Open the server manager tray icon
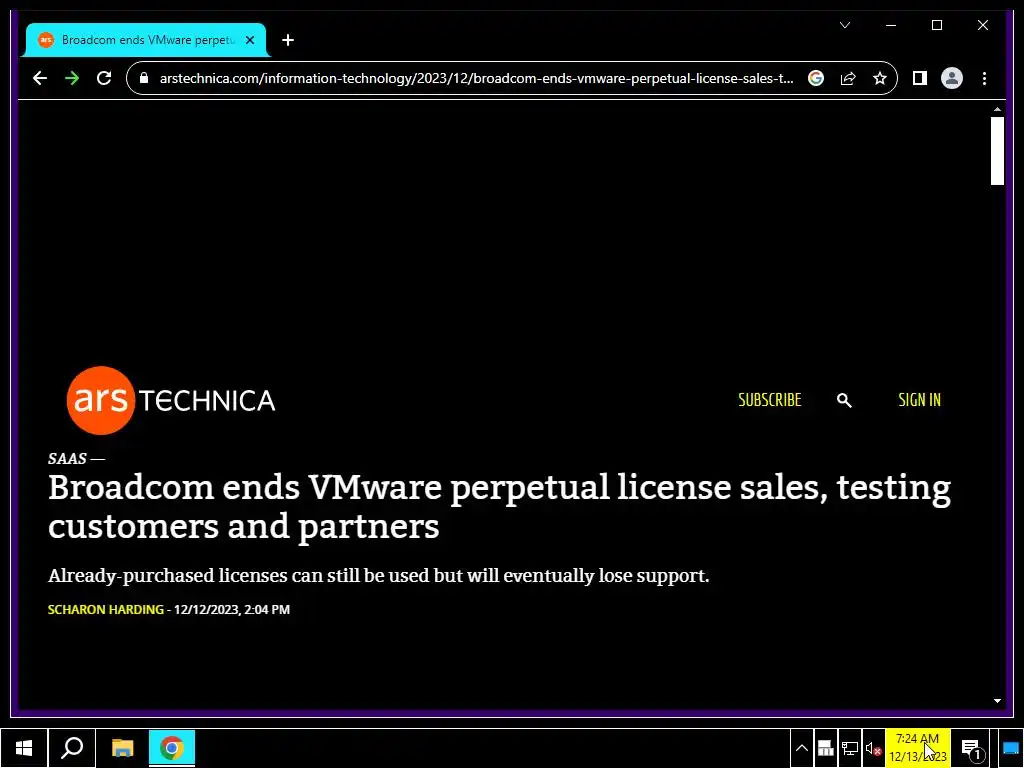Screen dimensions: 1024x768 825,748
